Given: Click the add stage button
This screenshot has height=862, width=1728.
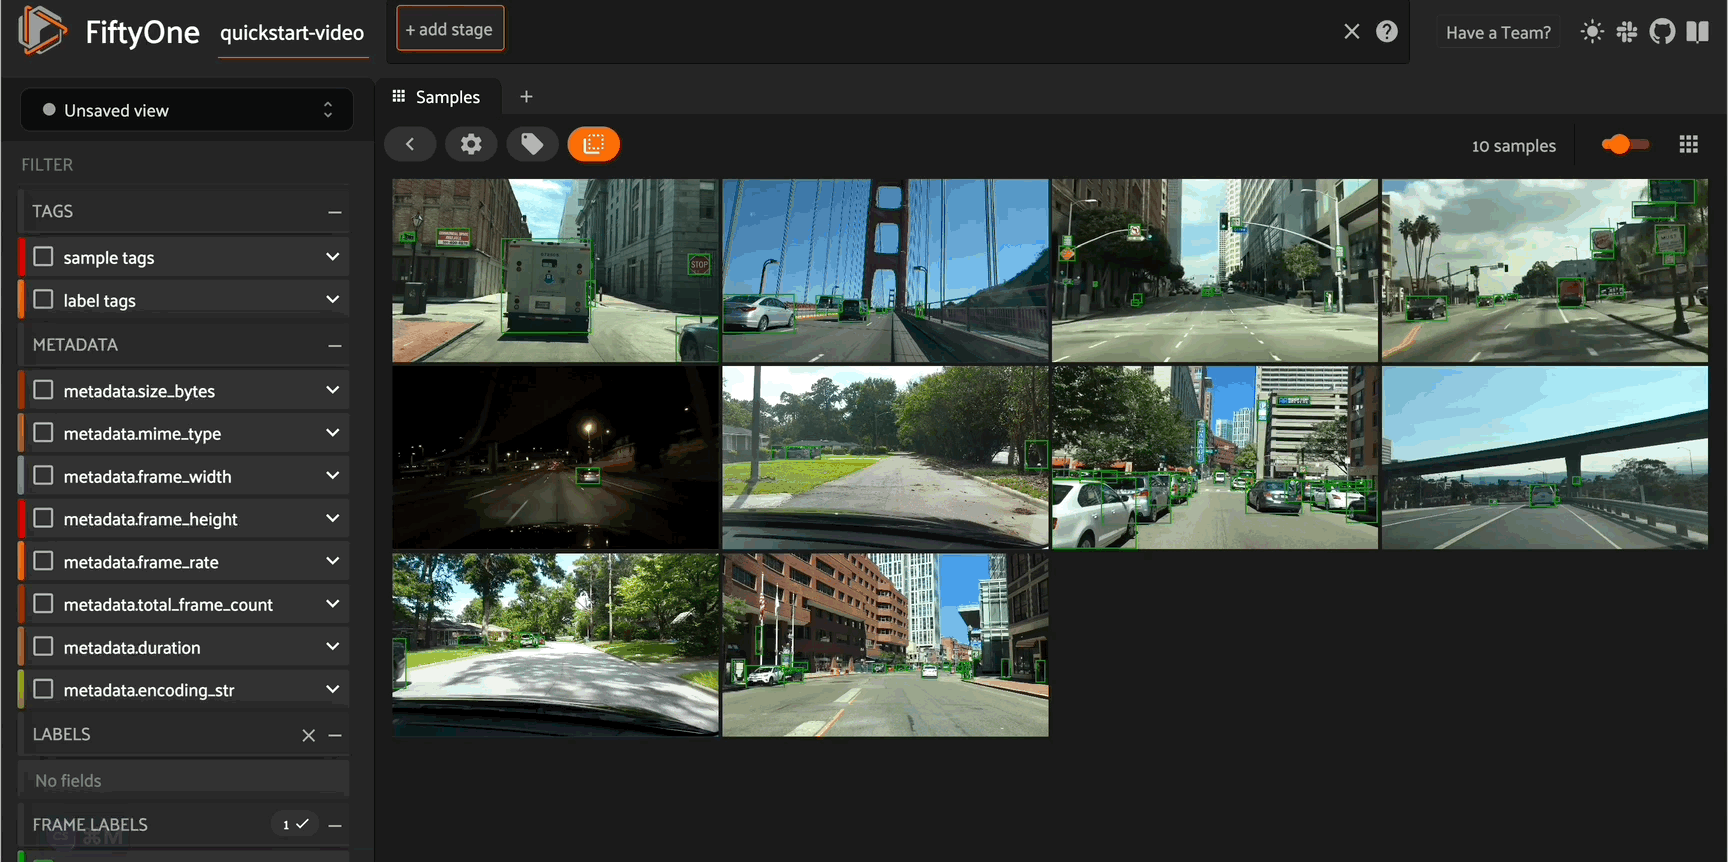Looking at the screenshot, I should coord(450,29).
